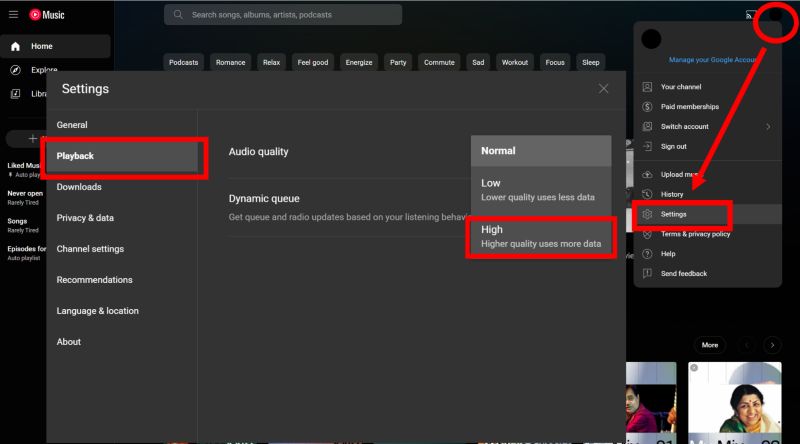800x444 pixels.
Task: Choose Normal audio quality option
Action: point(540,151)
